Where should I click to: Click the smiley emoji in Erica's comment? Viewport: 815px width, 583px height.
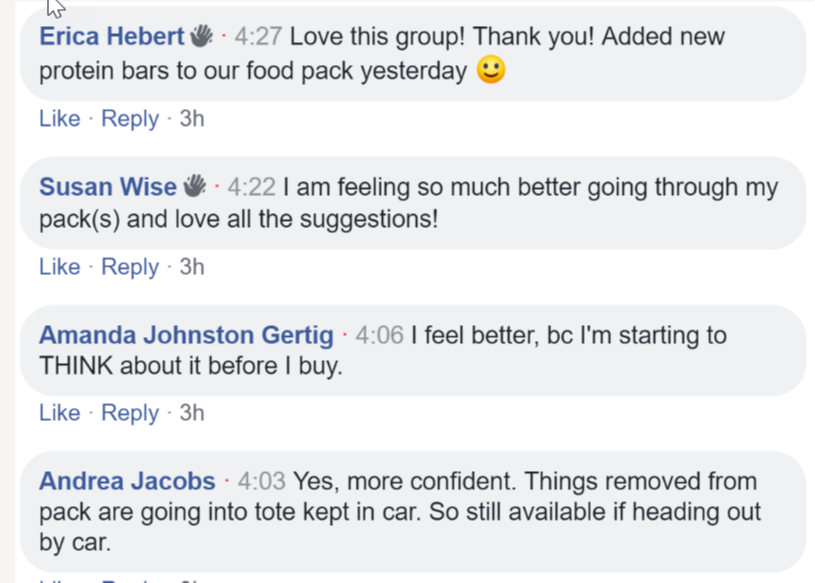click(x=490, y=71)
